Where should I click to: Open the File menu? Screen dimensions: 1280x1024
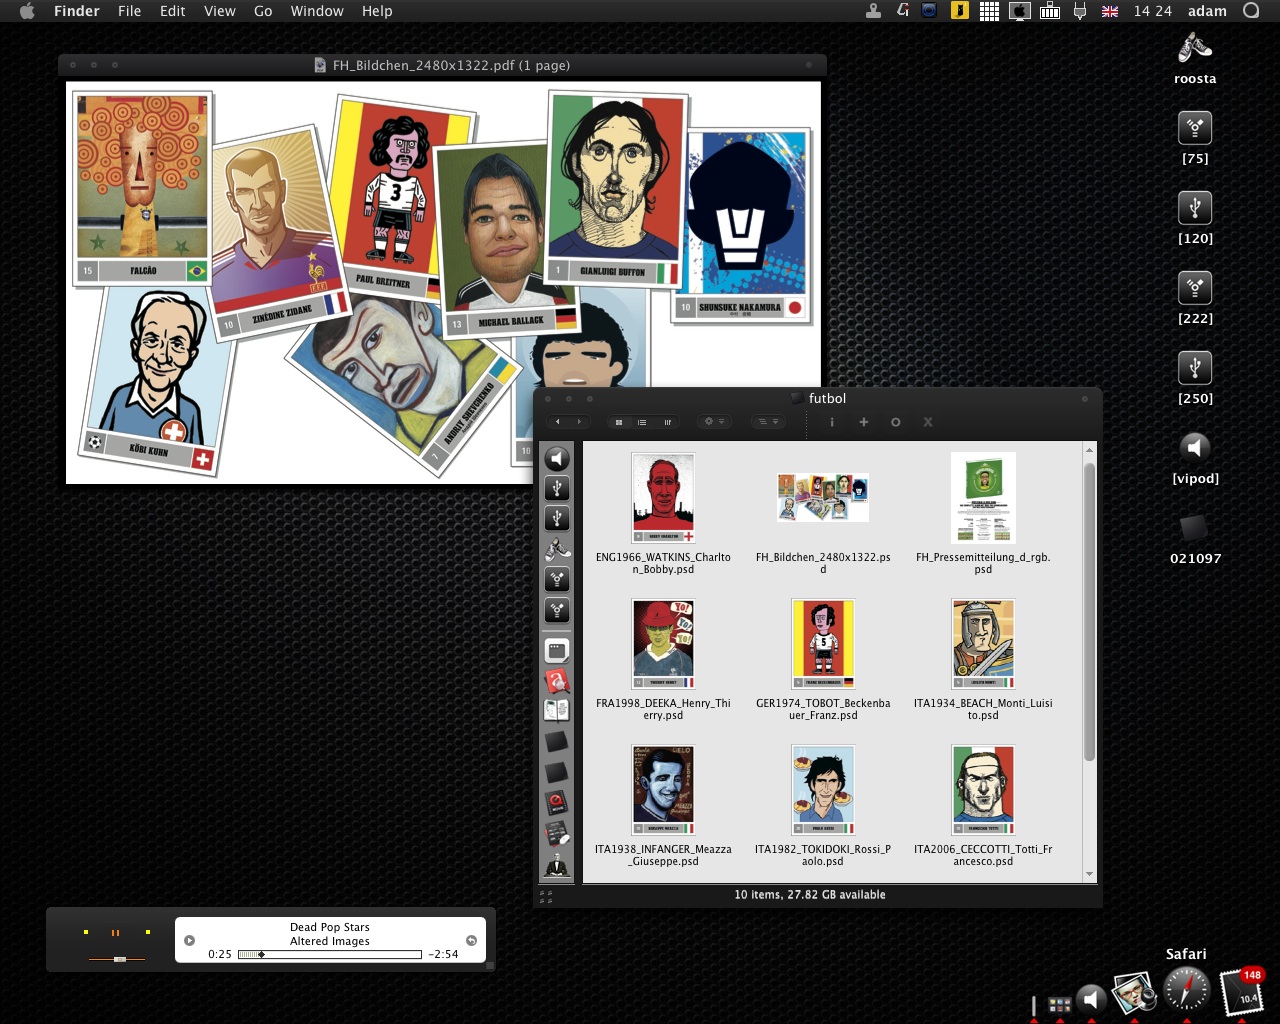130,11
